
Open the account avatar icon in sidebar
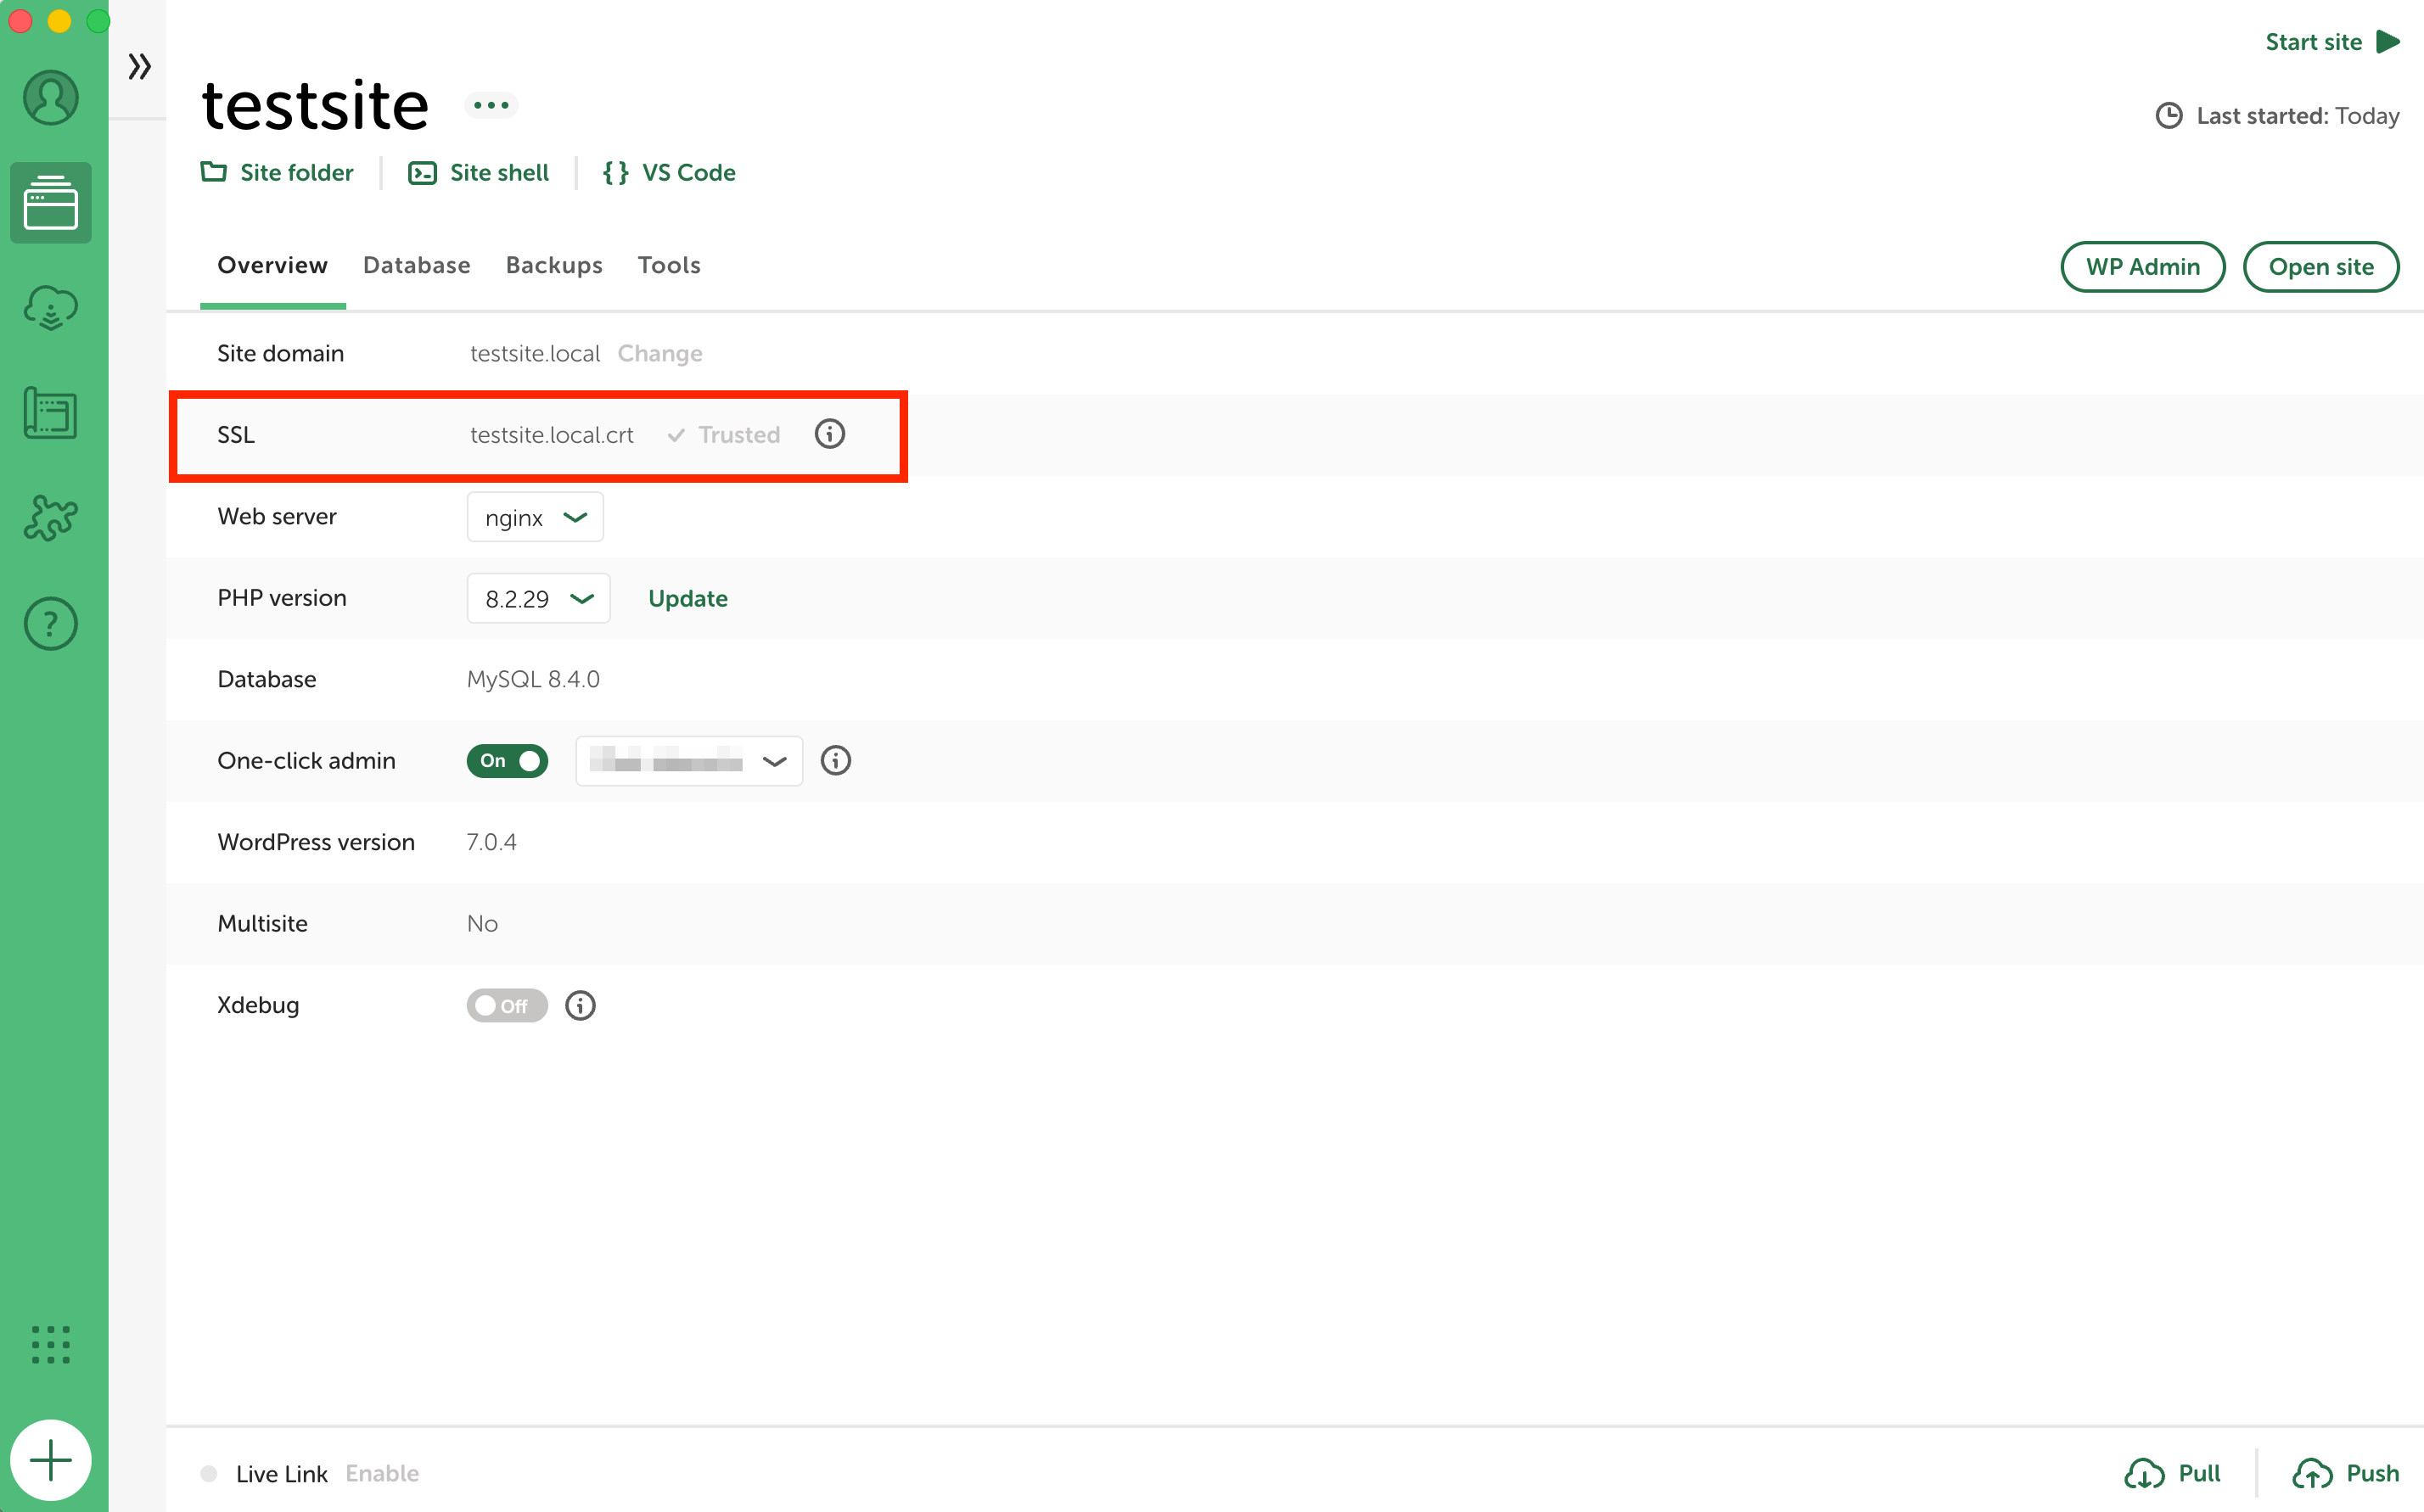tap(51, 97)
